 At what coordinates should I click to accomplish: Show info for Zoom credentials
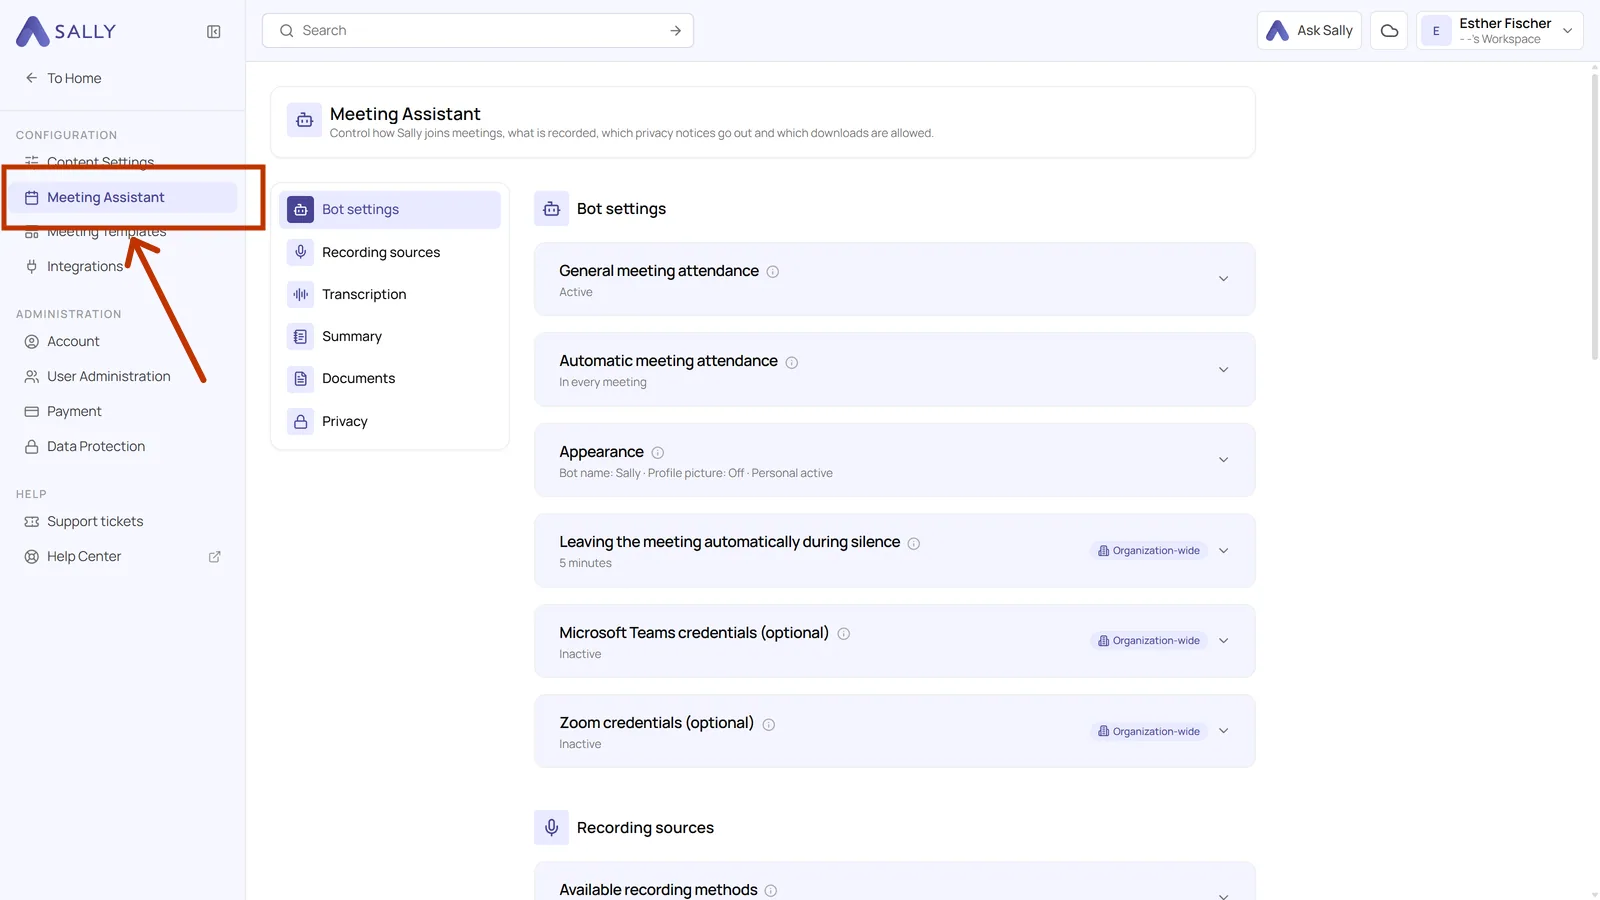point(769,724)
